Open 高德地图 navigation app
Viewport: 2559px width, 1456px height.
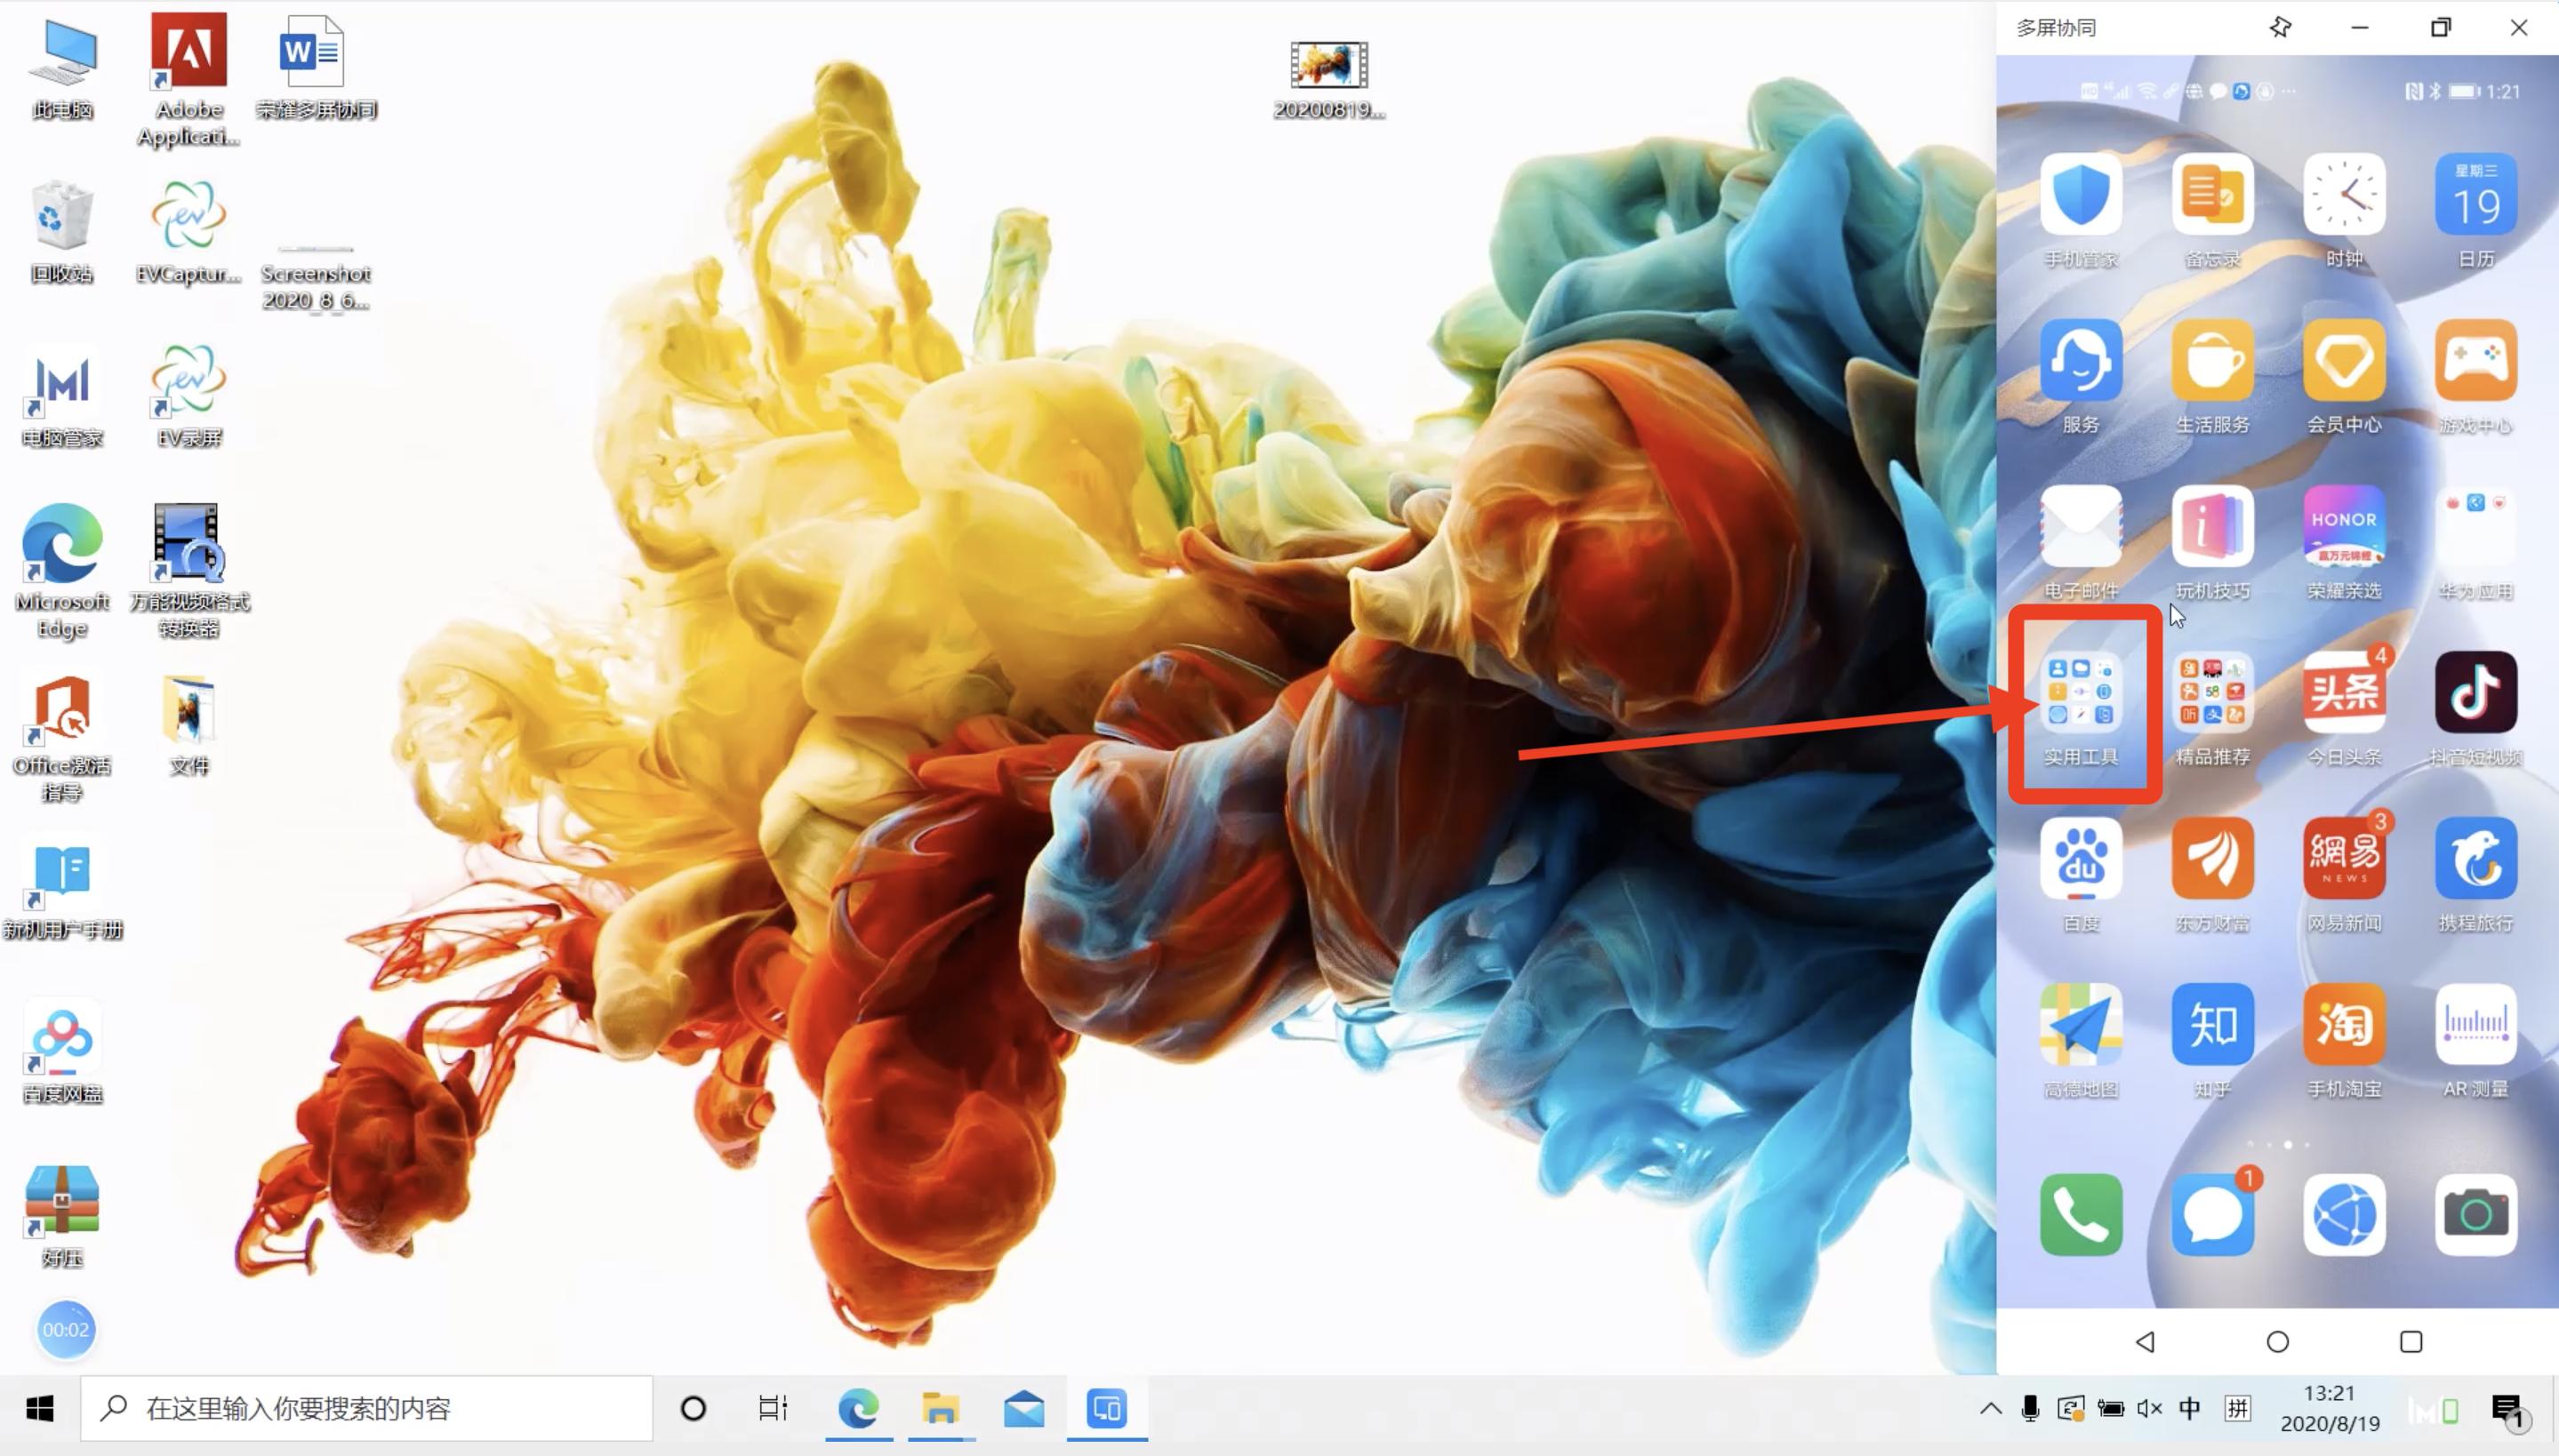(x=2081, y=1024)
